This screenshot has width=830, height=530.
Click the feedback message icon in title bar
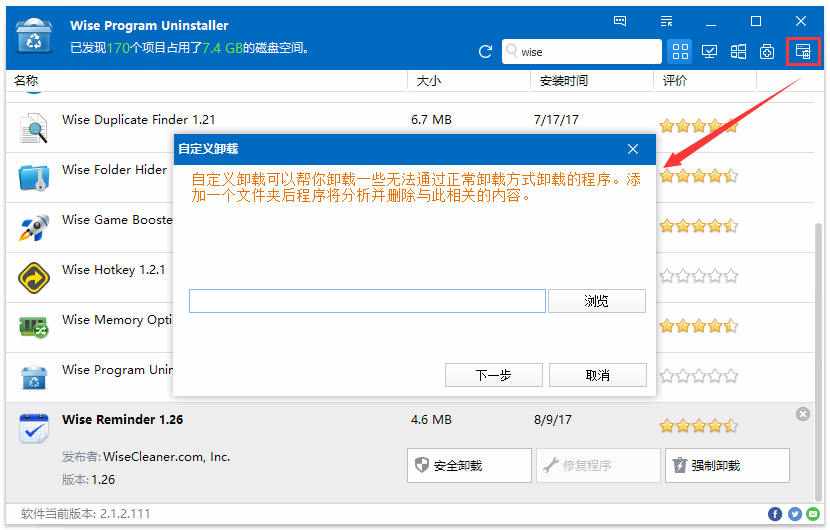click(620, 20)
